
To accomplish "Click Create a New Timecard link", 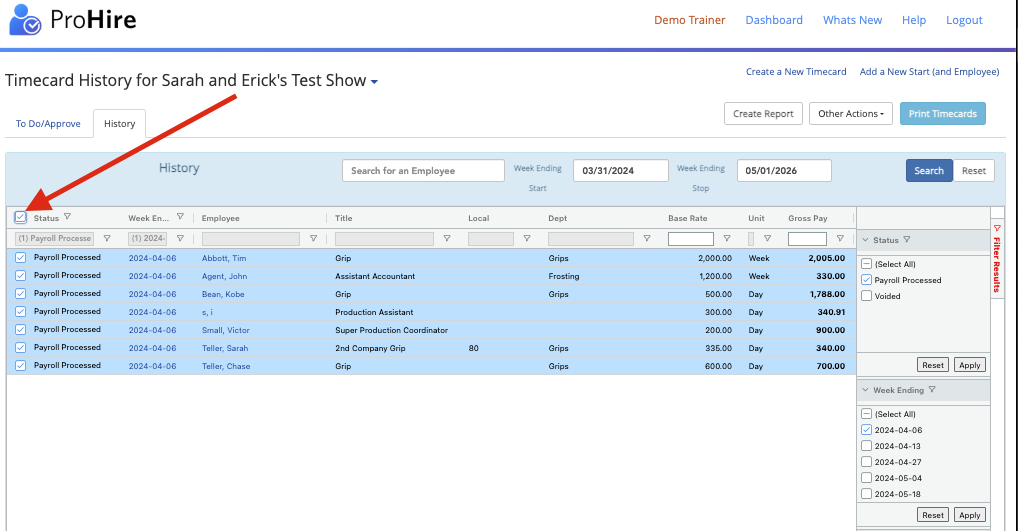I will [796, 71].
